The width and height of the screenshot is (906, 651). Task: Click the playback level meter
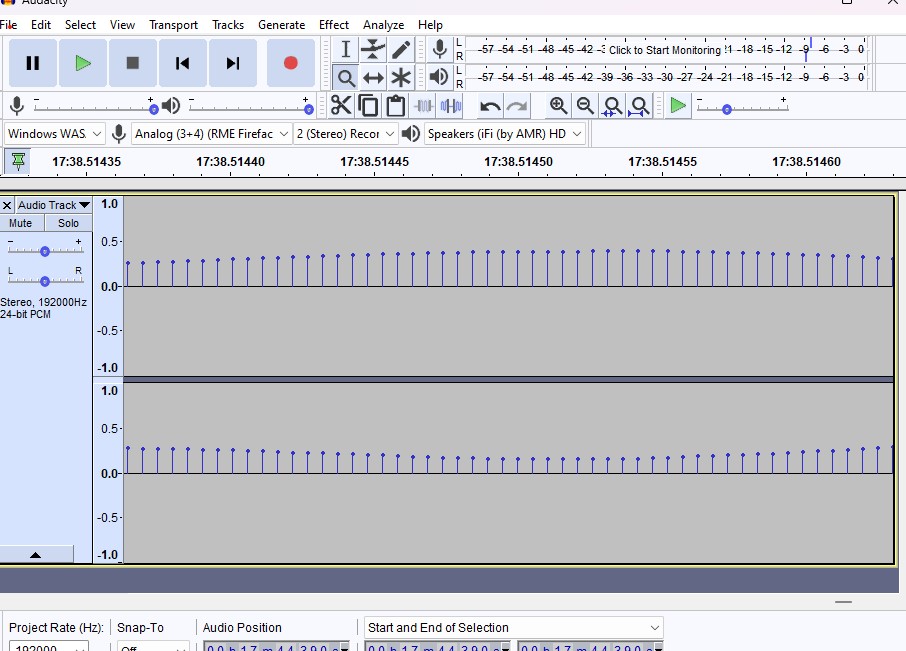click(667, 77)
